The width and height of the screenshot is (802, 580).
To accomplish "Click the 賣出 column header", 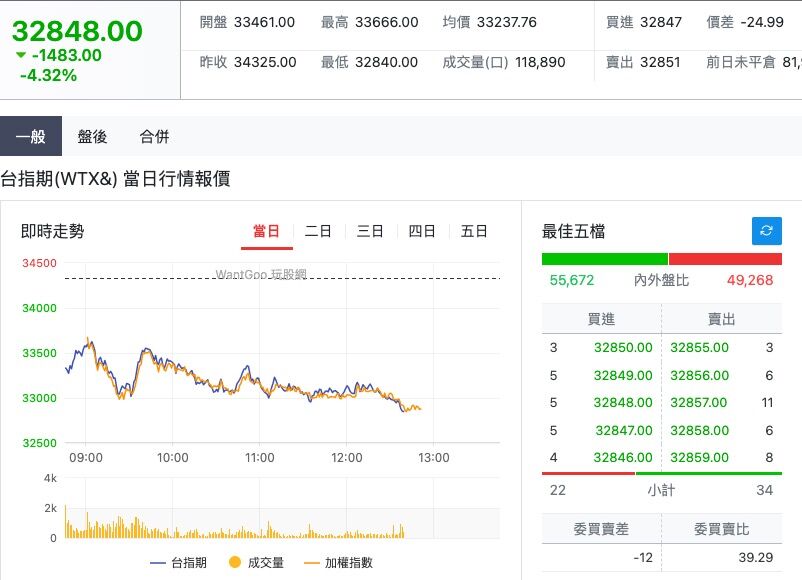I will point(722,319).
